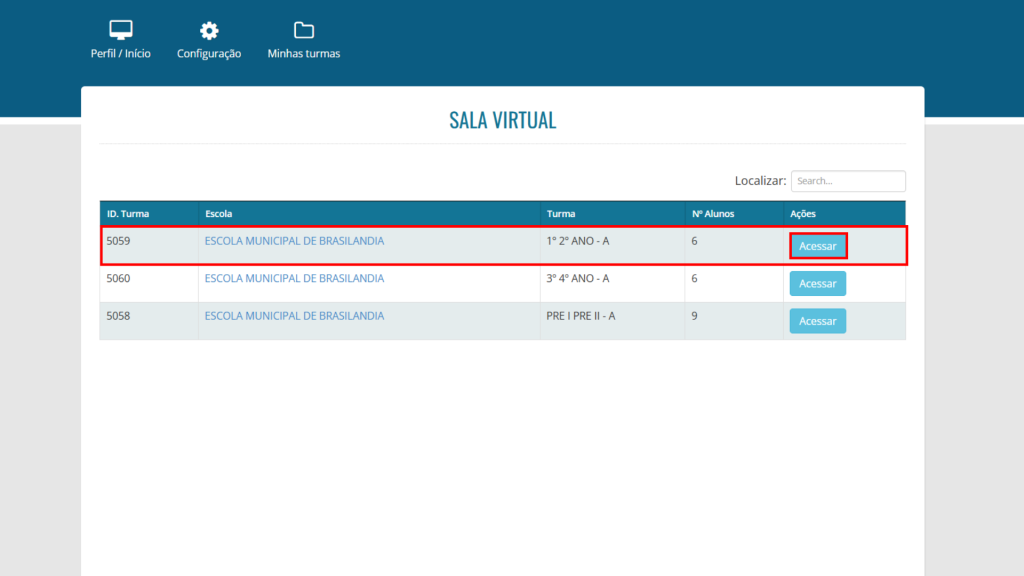
Task: Open the Perfil / Início menu label
Action: pyautogui.click(x=120, y=54)
